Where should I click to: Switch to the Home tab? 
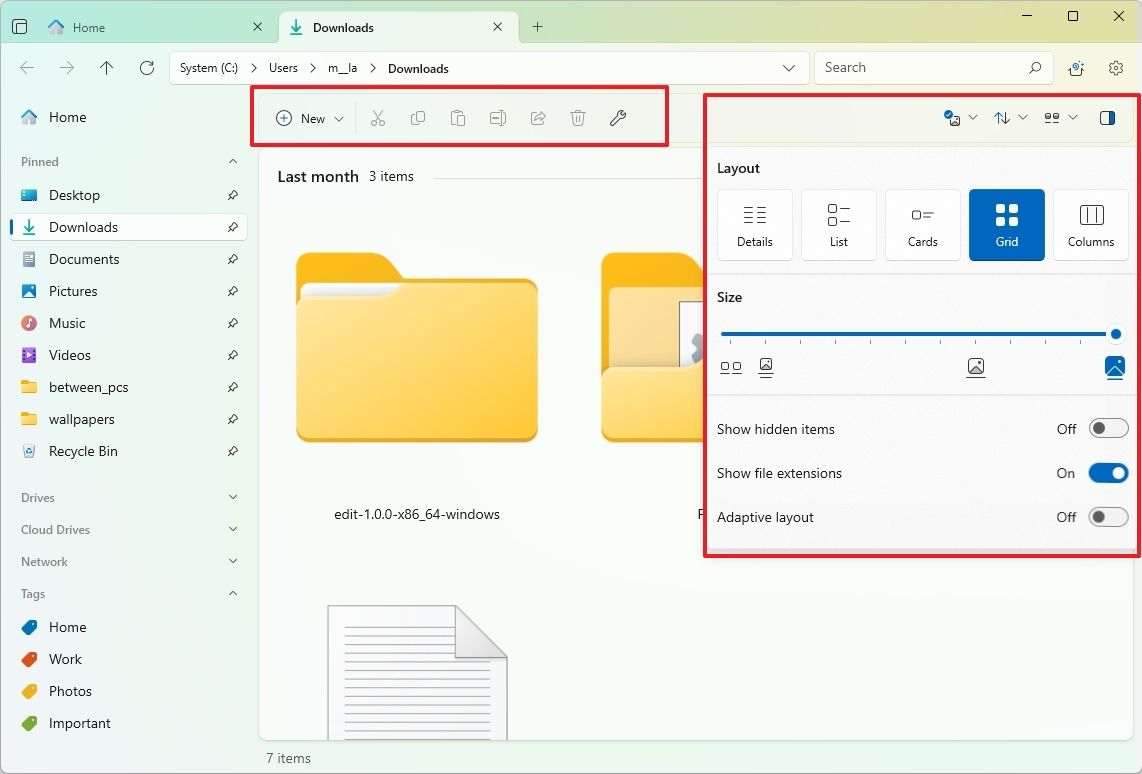tap(90, 27)
